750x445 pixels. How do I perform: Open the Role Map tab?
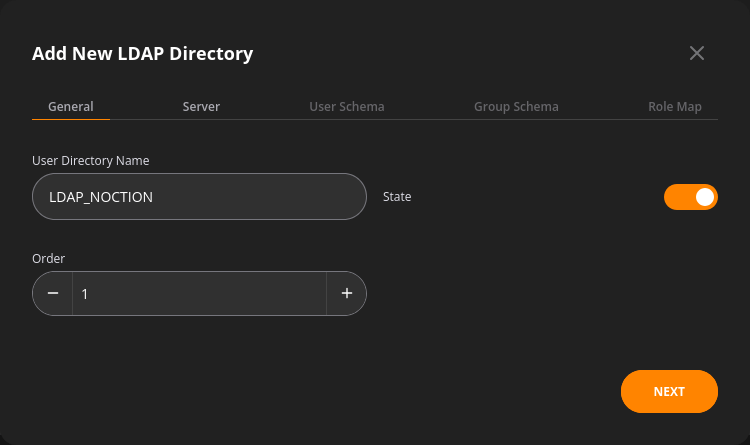click(x=675, y=106)
